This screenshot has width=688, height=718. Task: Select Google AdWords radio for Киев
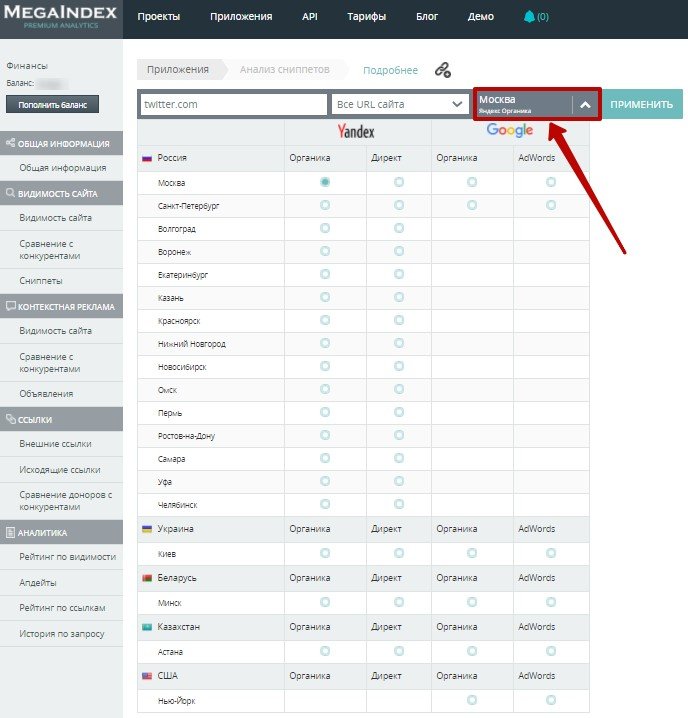point(551,552)
